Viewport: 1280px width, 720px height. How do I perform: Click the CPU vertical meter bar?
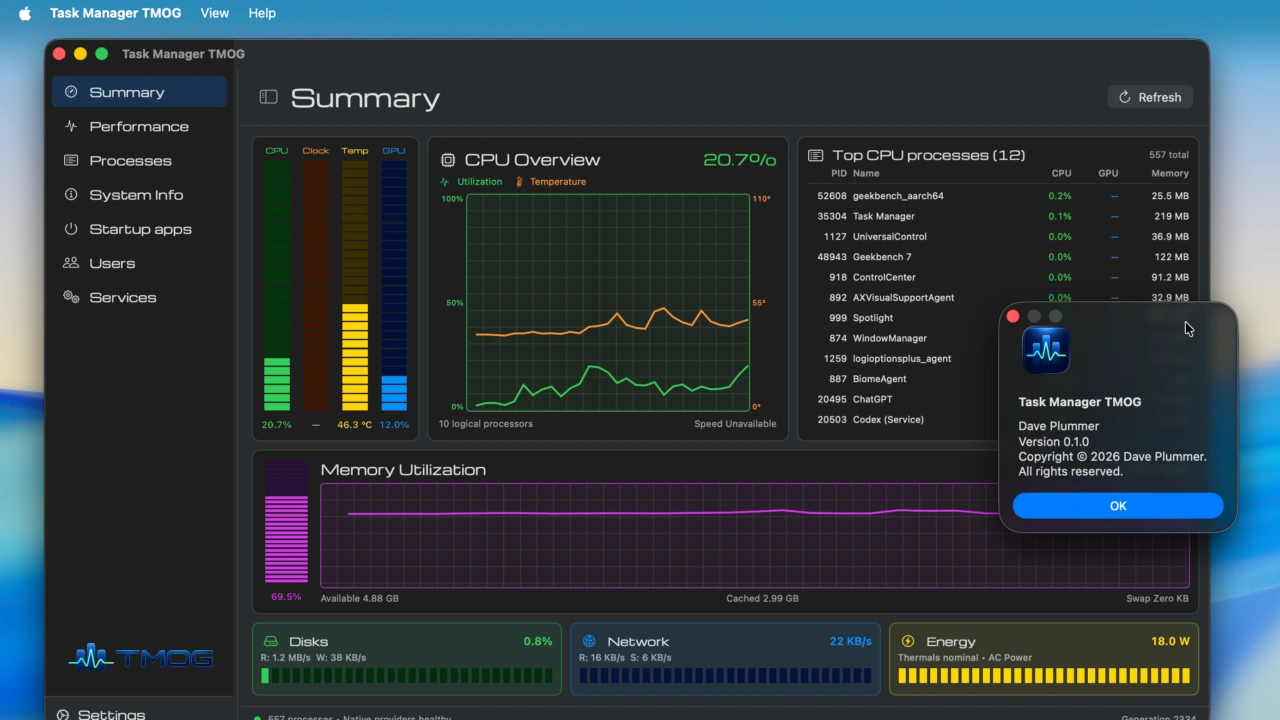[277, 285]
